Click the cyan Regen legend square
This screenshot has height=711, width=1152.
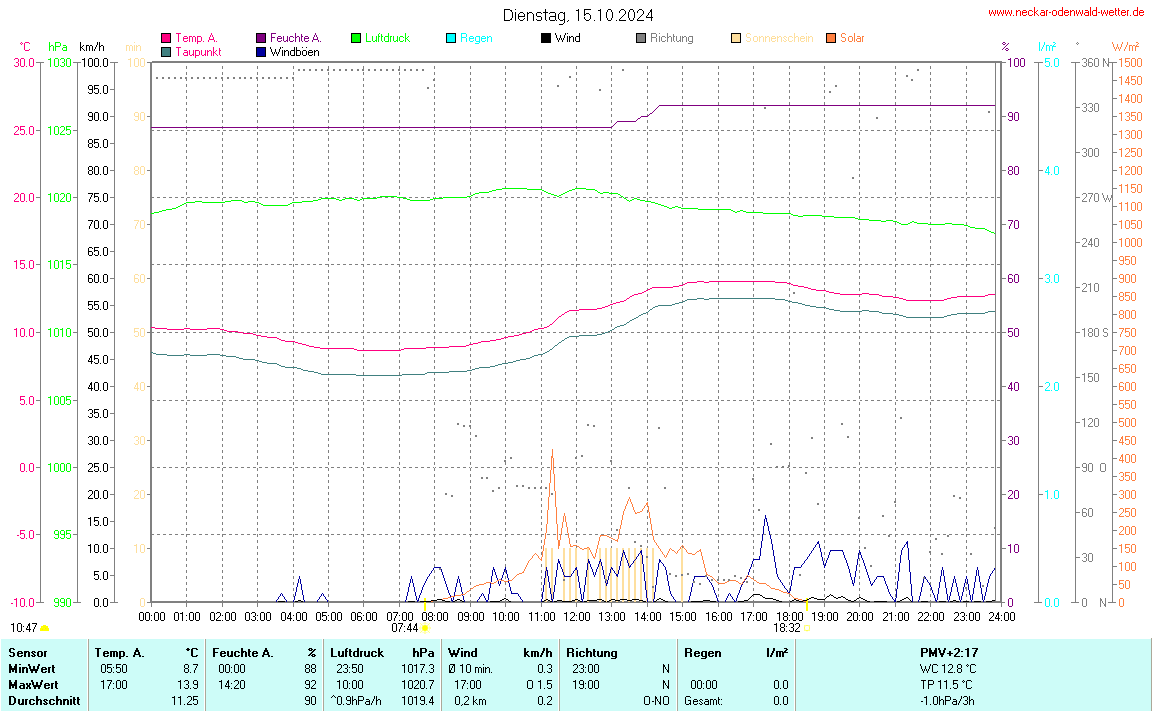451,38
